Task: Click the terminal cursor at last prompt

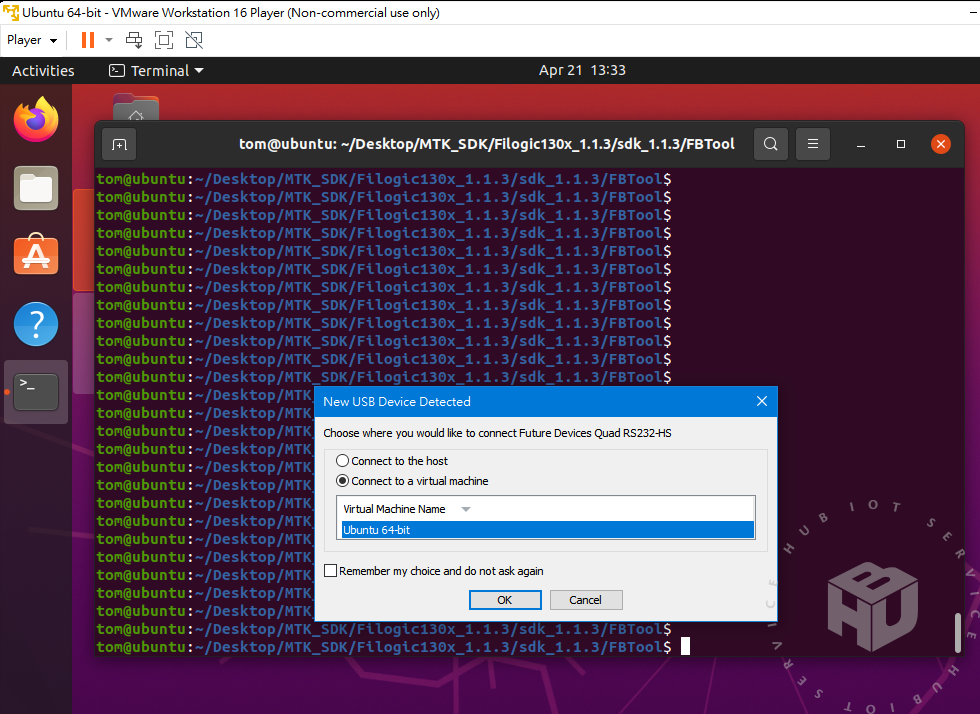Action: click(685, 646)
